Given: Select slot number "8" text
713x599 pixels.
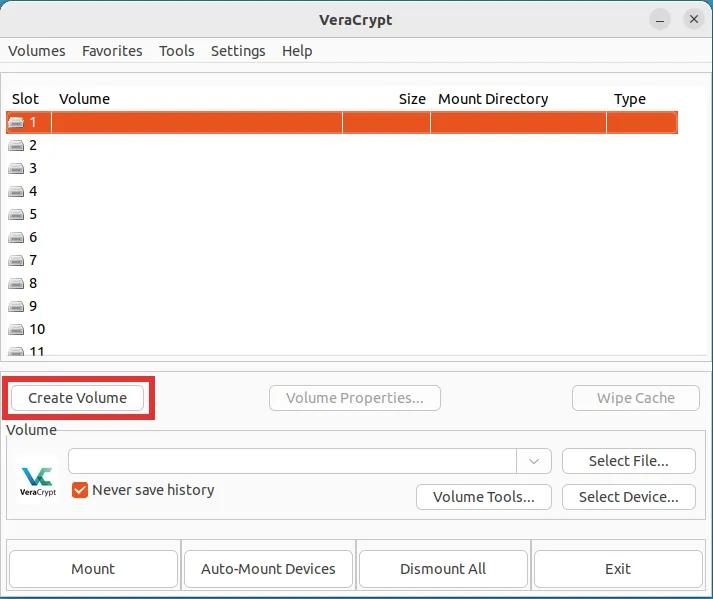Looking at the screenshot, I should tap(33, 283).
